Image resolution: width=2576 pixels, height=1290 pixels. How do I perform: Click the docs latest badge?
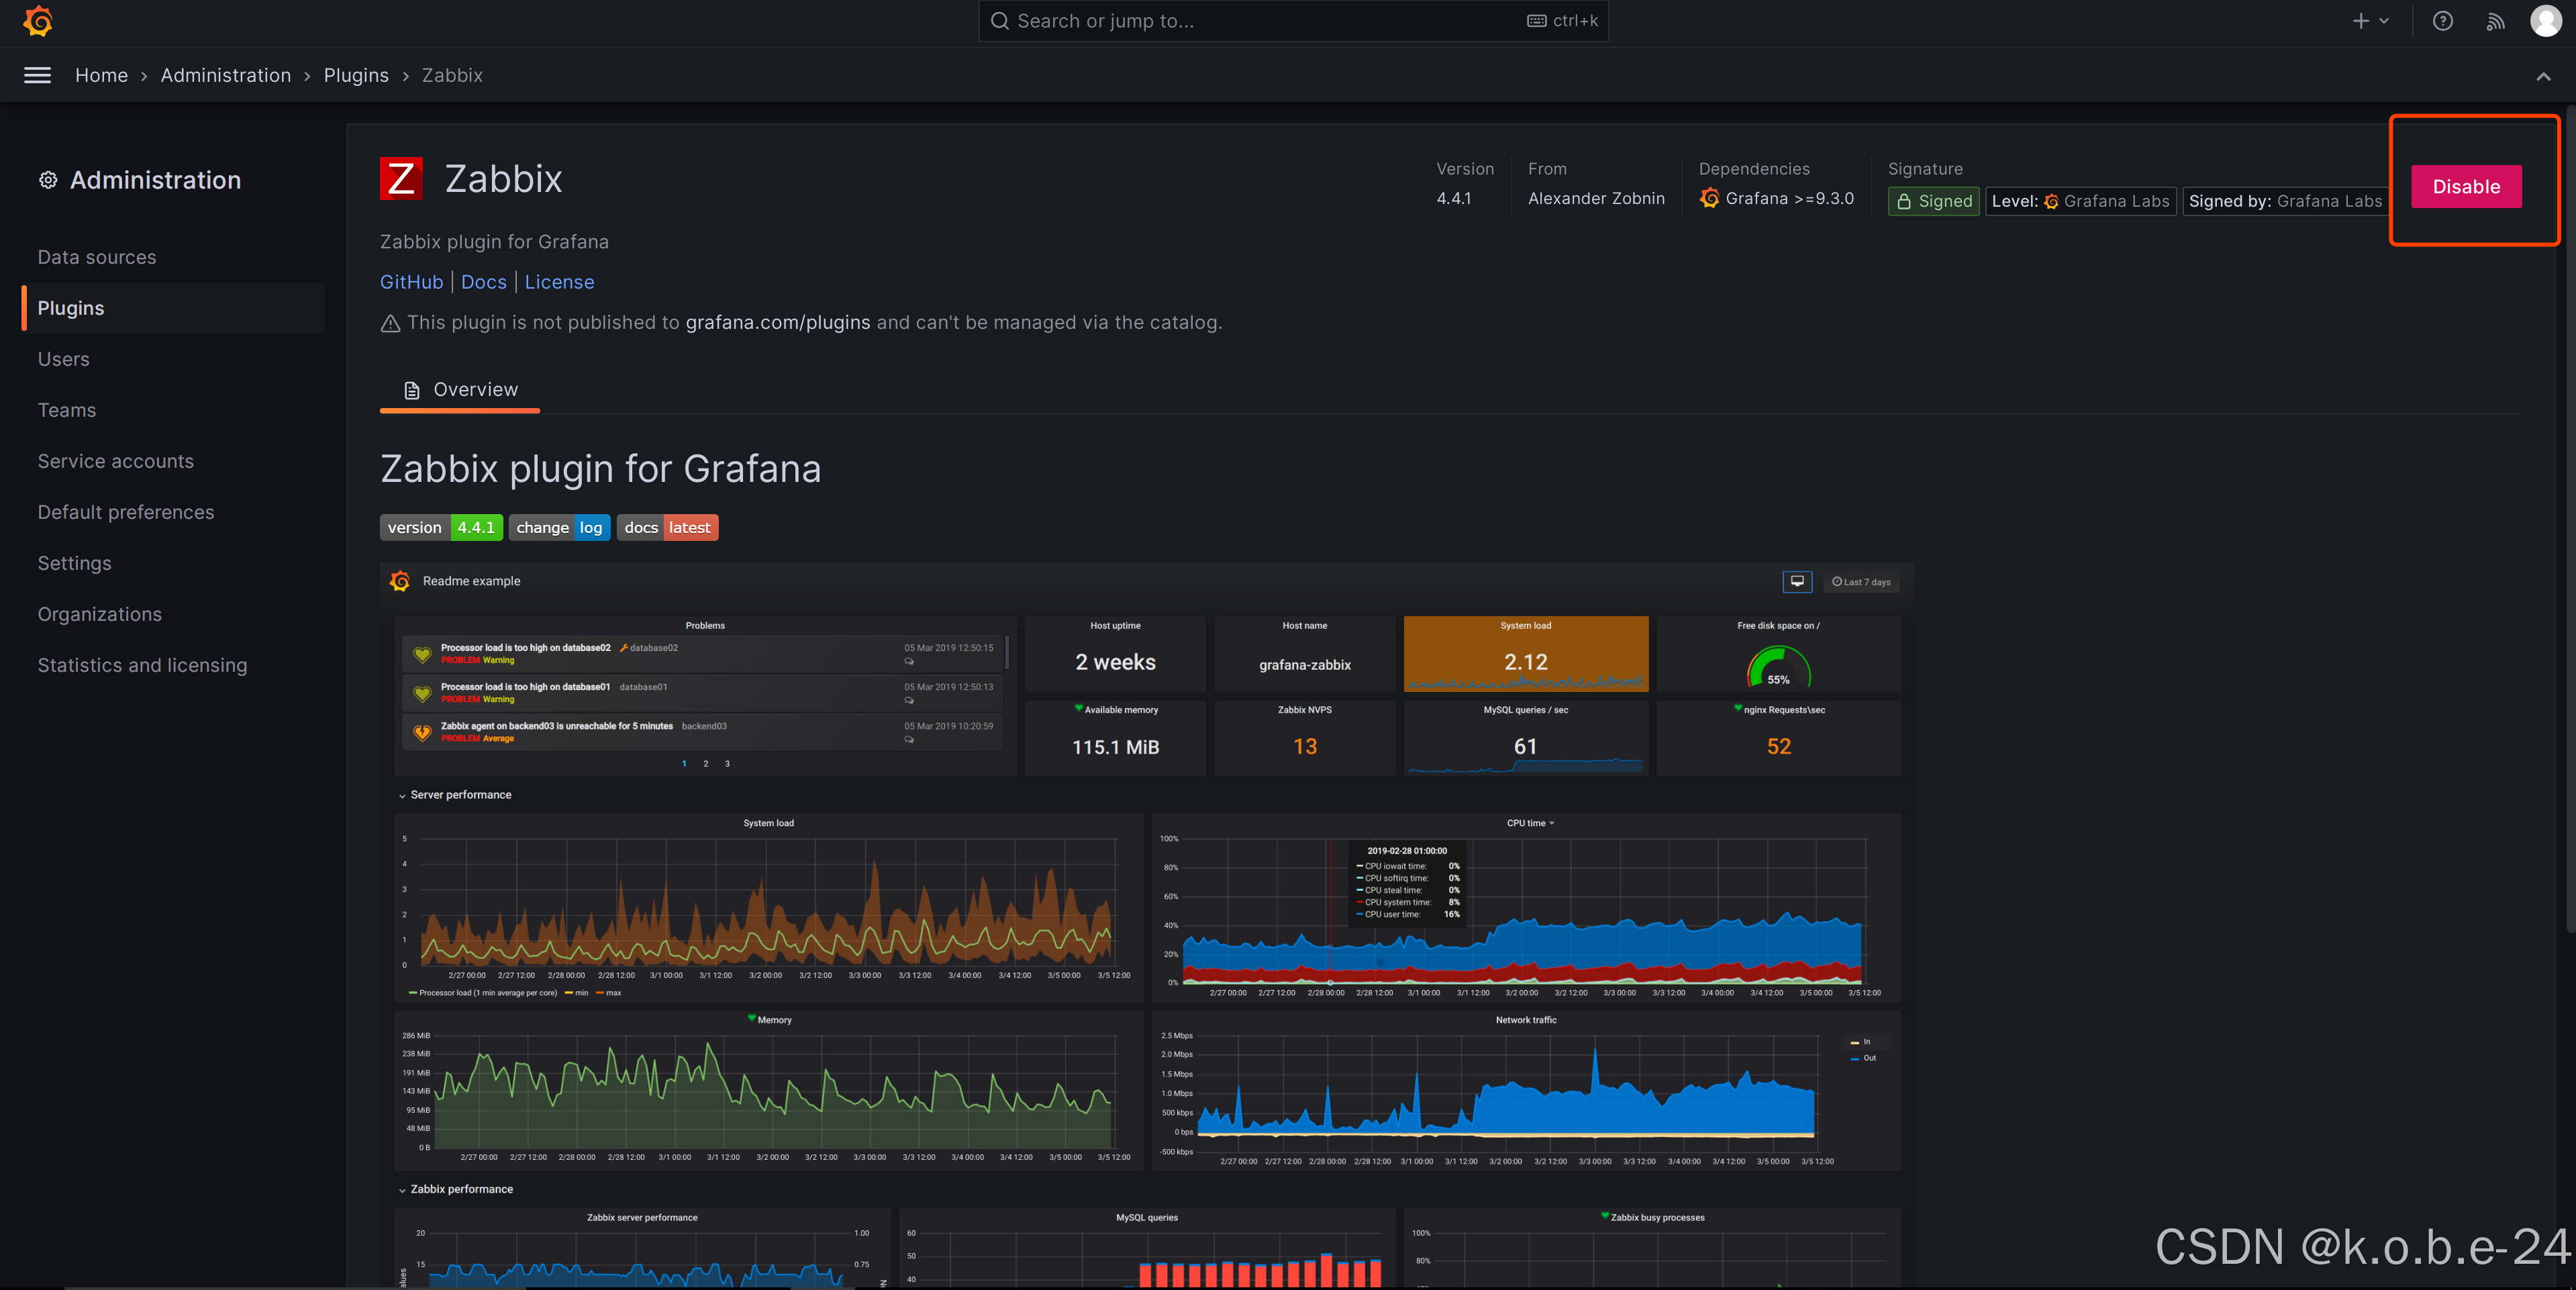click(x=667, y=528)
